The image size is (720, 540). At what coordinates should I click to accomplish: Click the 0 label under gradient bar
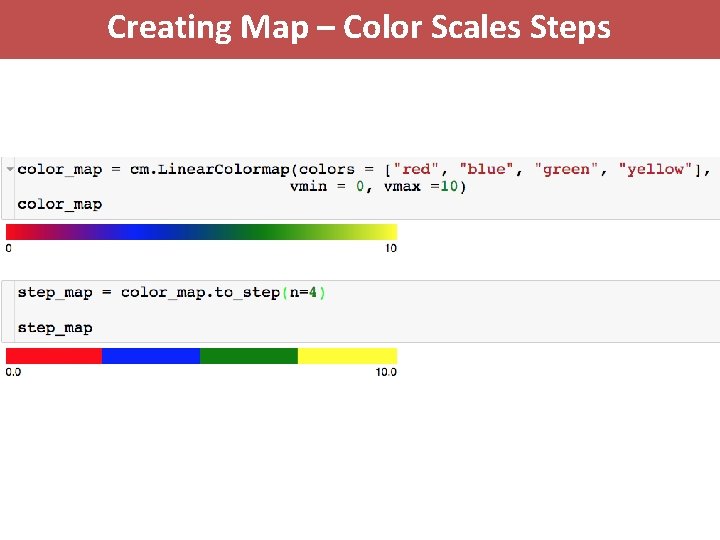pyautogui.click(x=9, y=248)
